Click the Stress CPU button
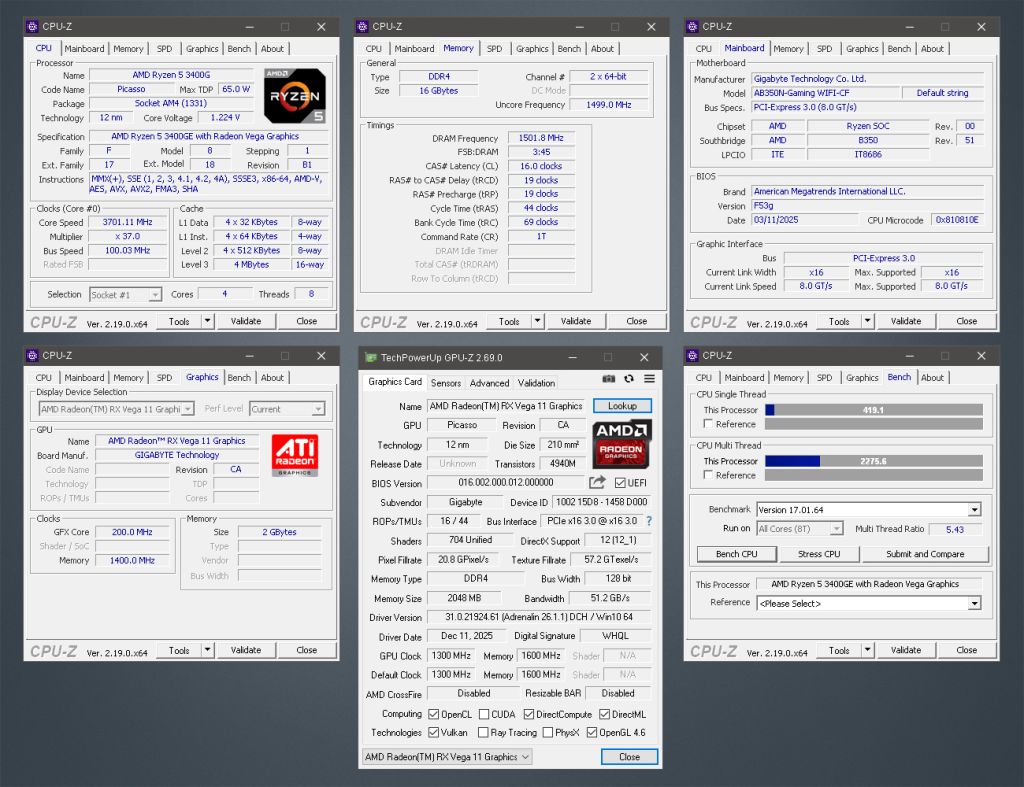This screenshot has height=787, width=1024. 819,554
